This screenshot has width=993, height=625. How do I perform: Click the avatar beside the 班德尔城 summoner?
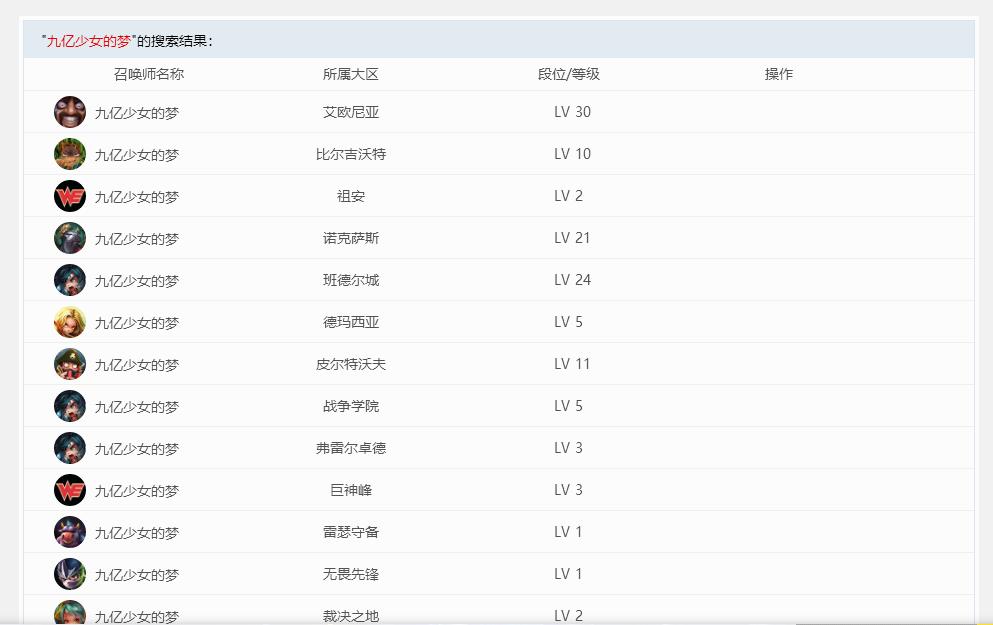70,280
